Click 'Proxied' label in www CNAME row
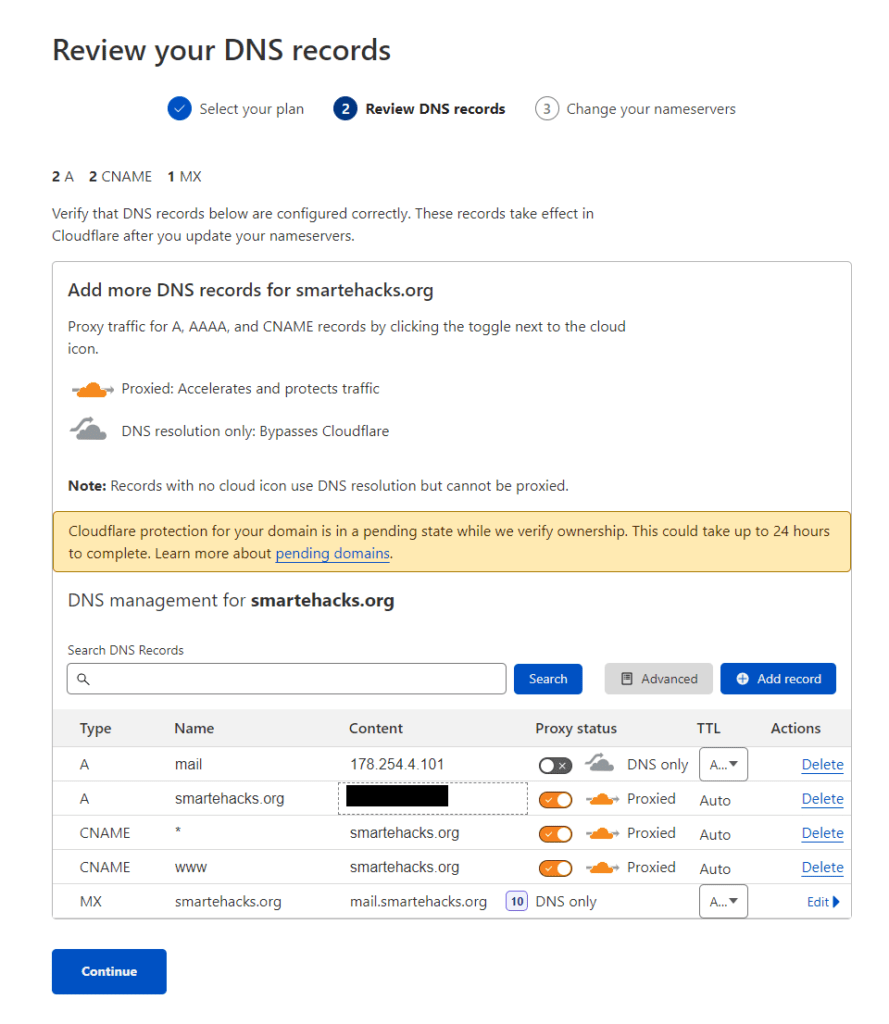 pyautogui.click(x=651, y=867)
